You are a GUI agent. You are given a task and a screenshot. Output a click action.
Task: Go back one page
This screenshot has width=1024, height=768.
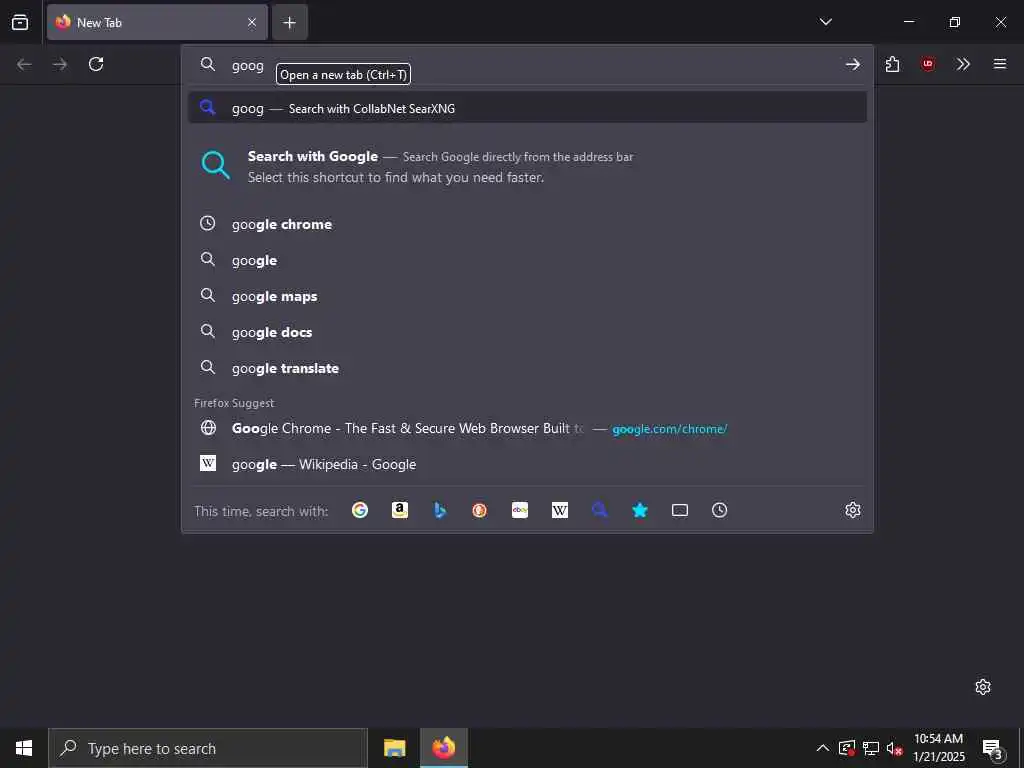(24, 64)
